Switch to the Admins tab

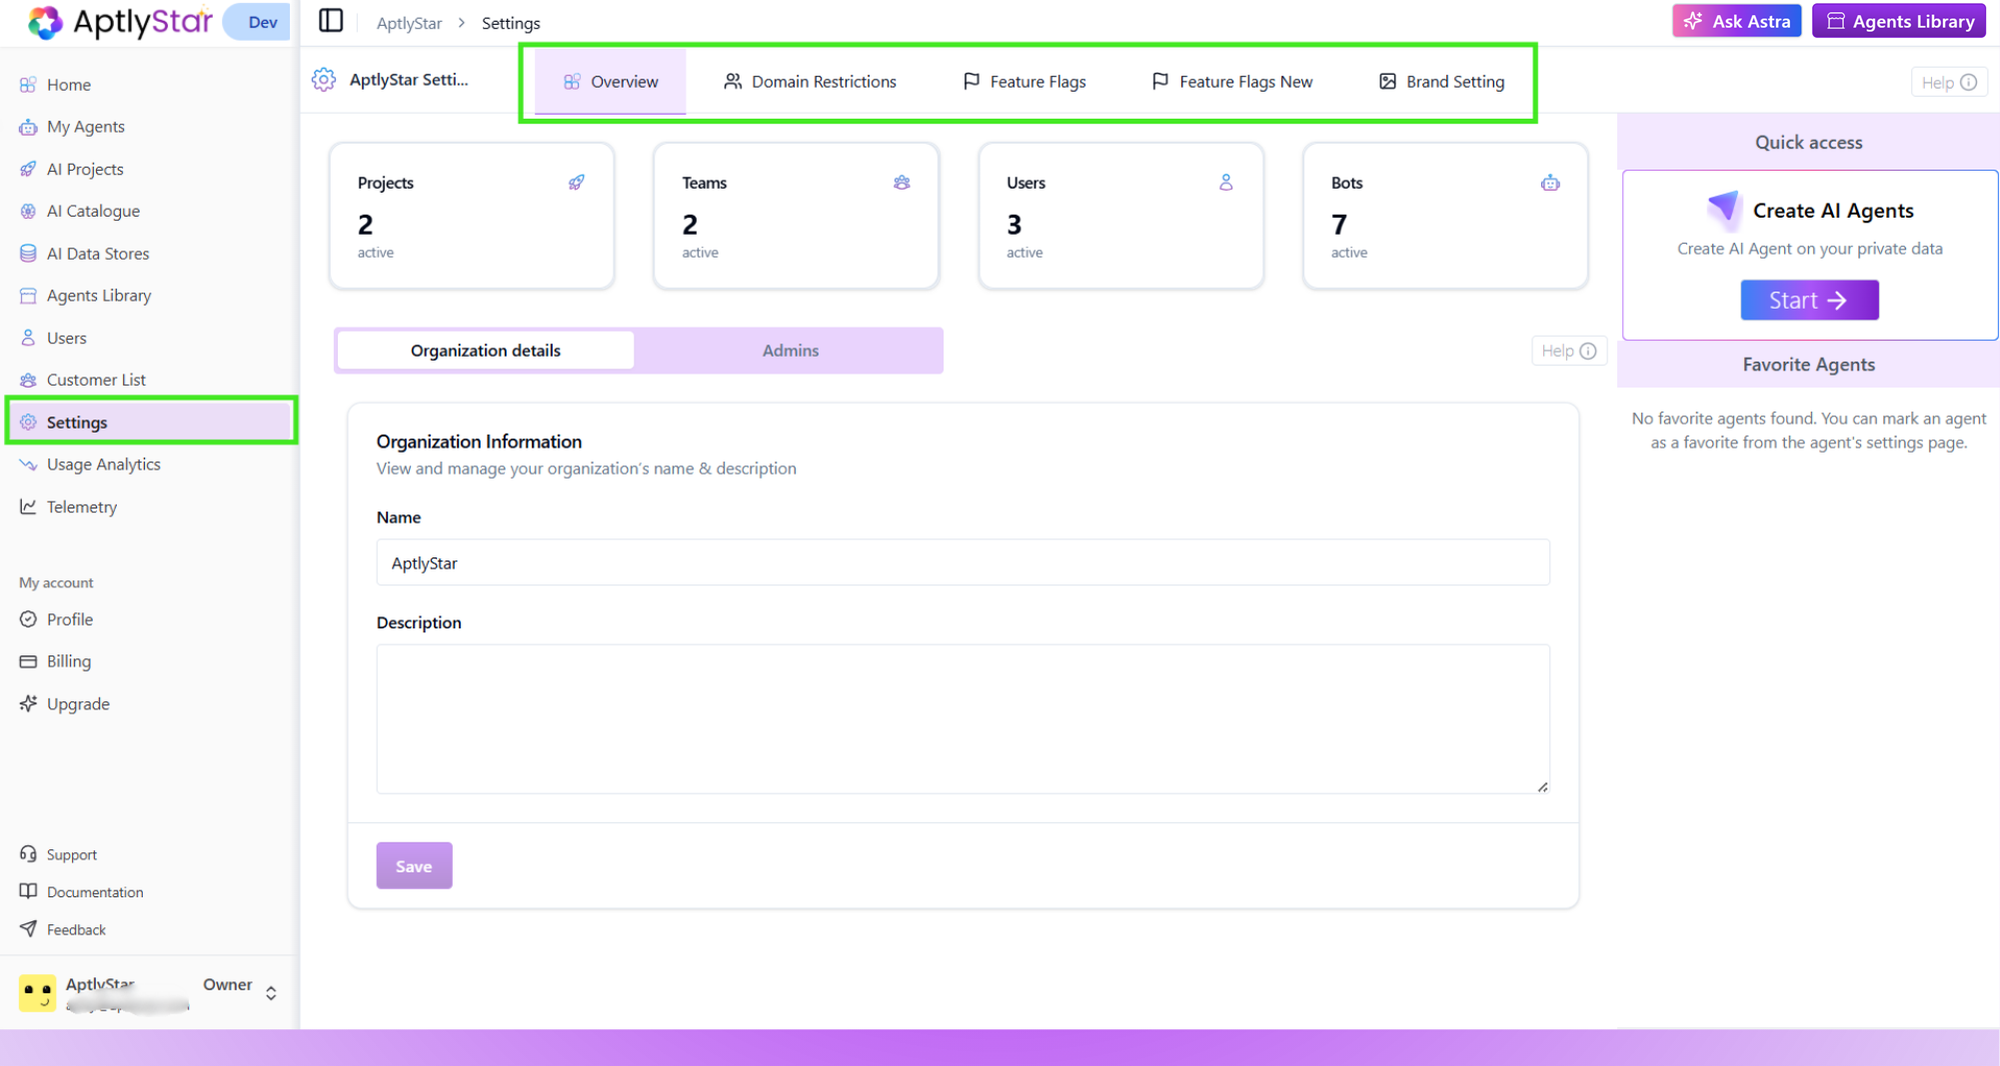[x=789, y=350]
